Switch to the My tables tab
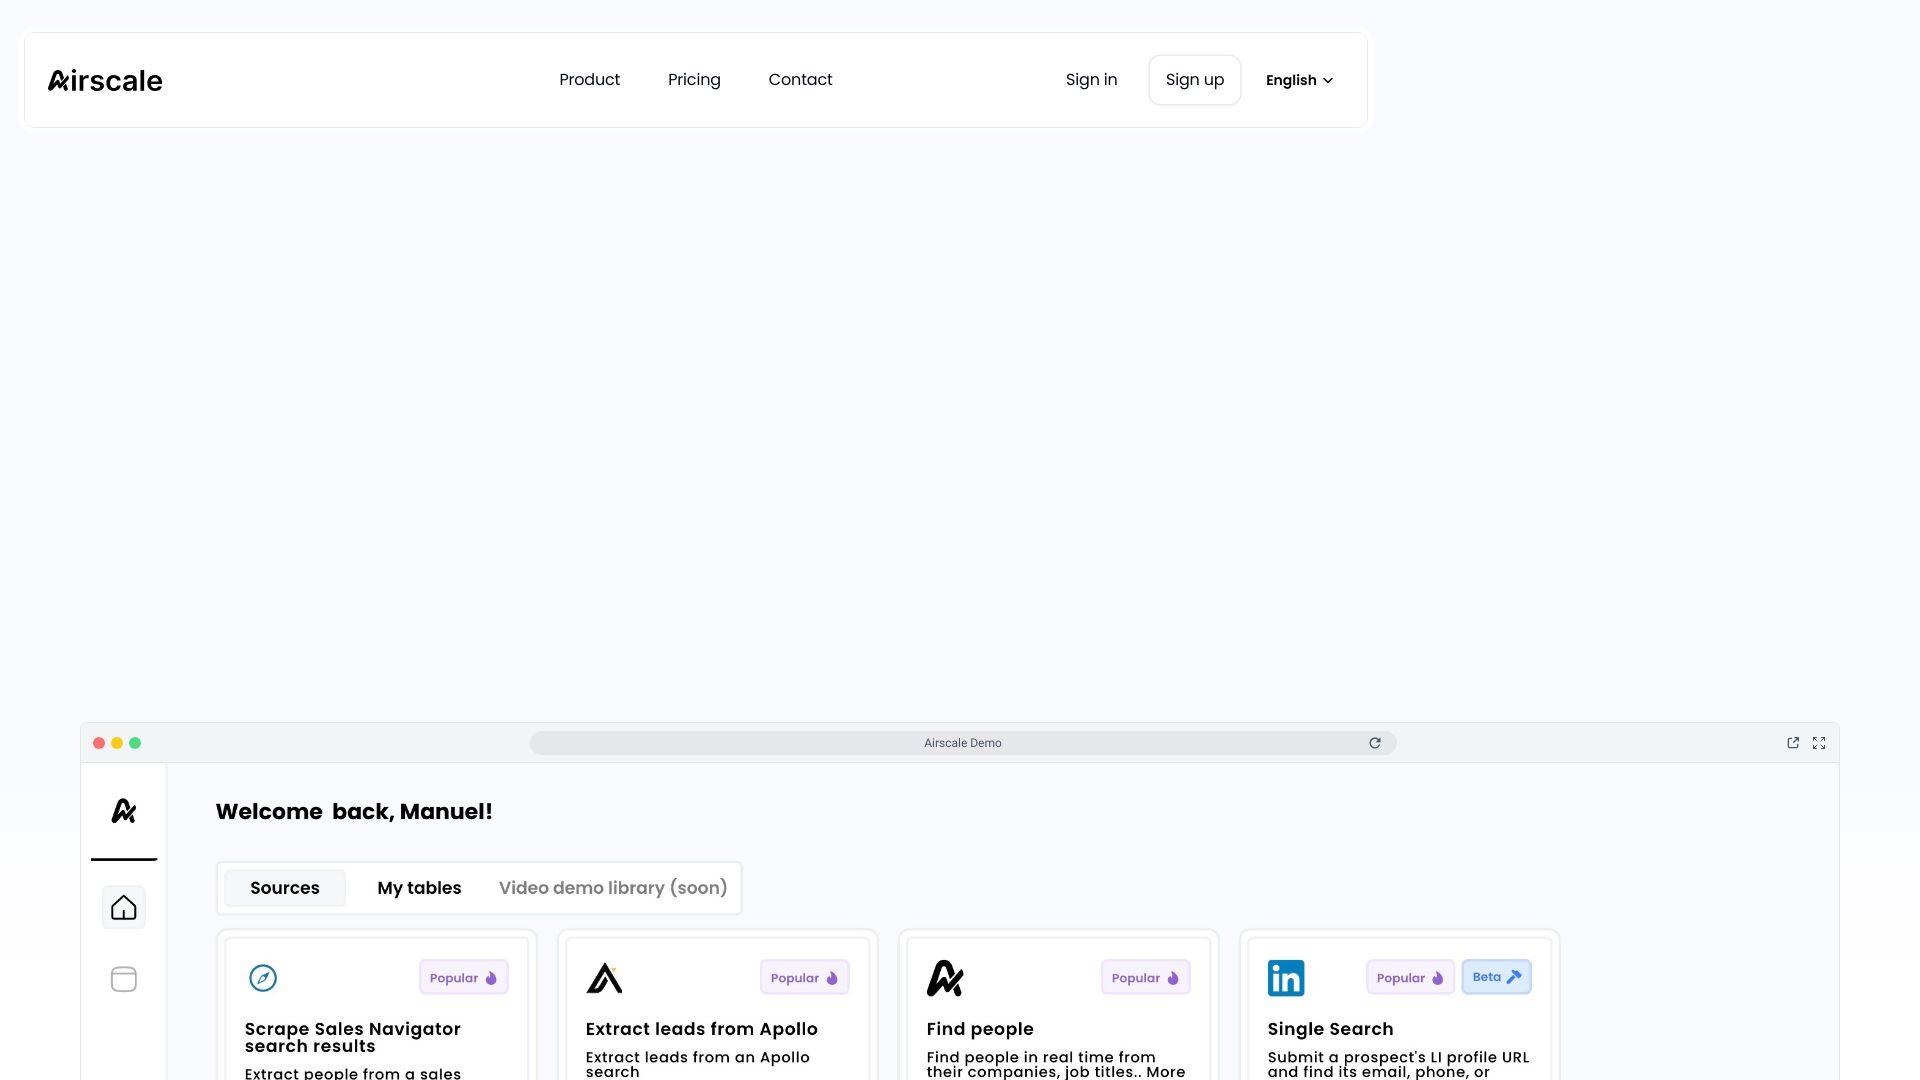 [419, 887]
